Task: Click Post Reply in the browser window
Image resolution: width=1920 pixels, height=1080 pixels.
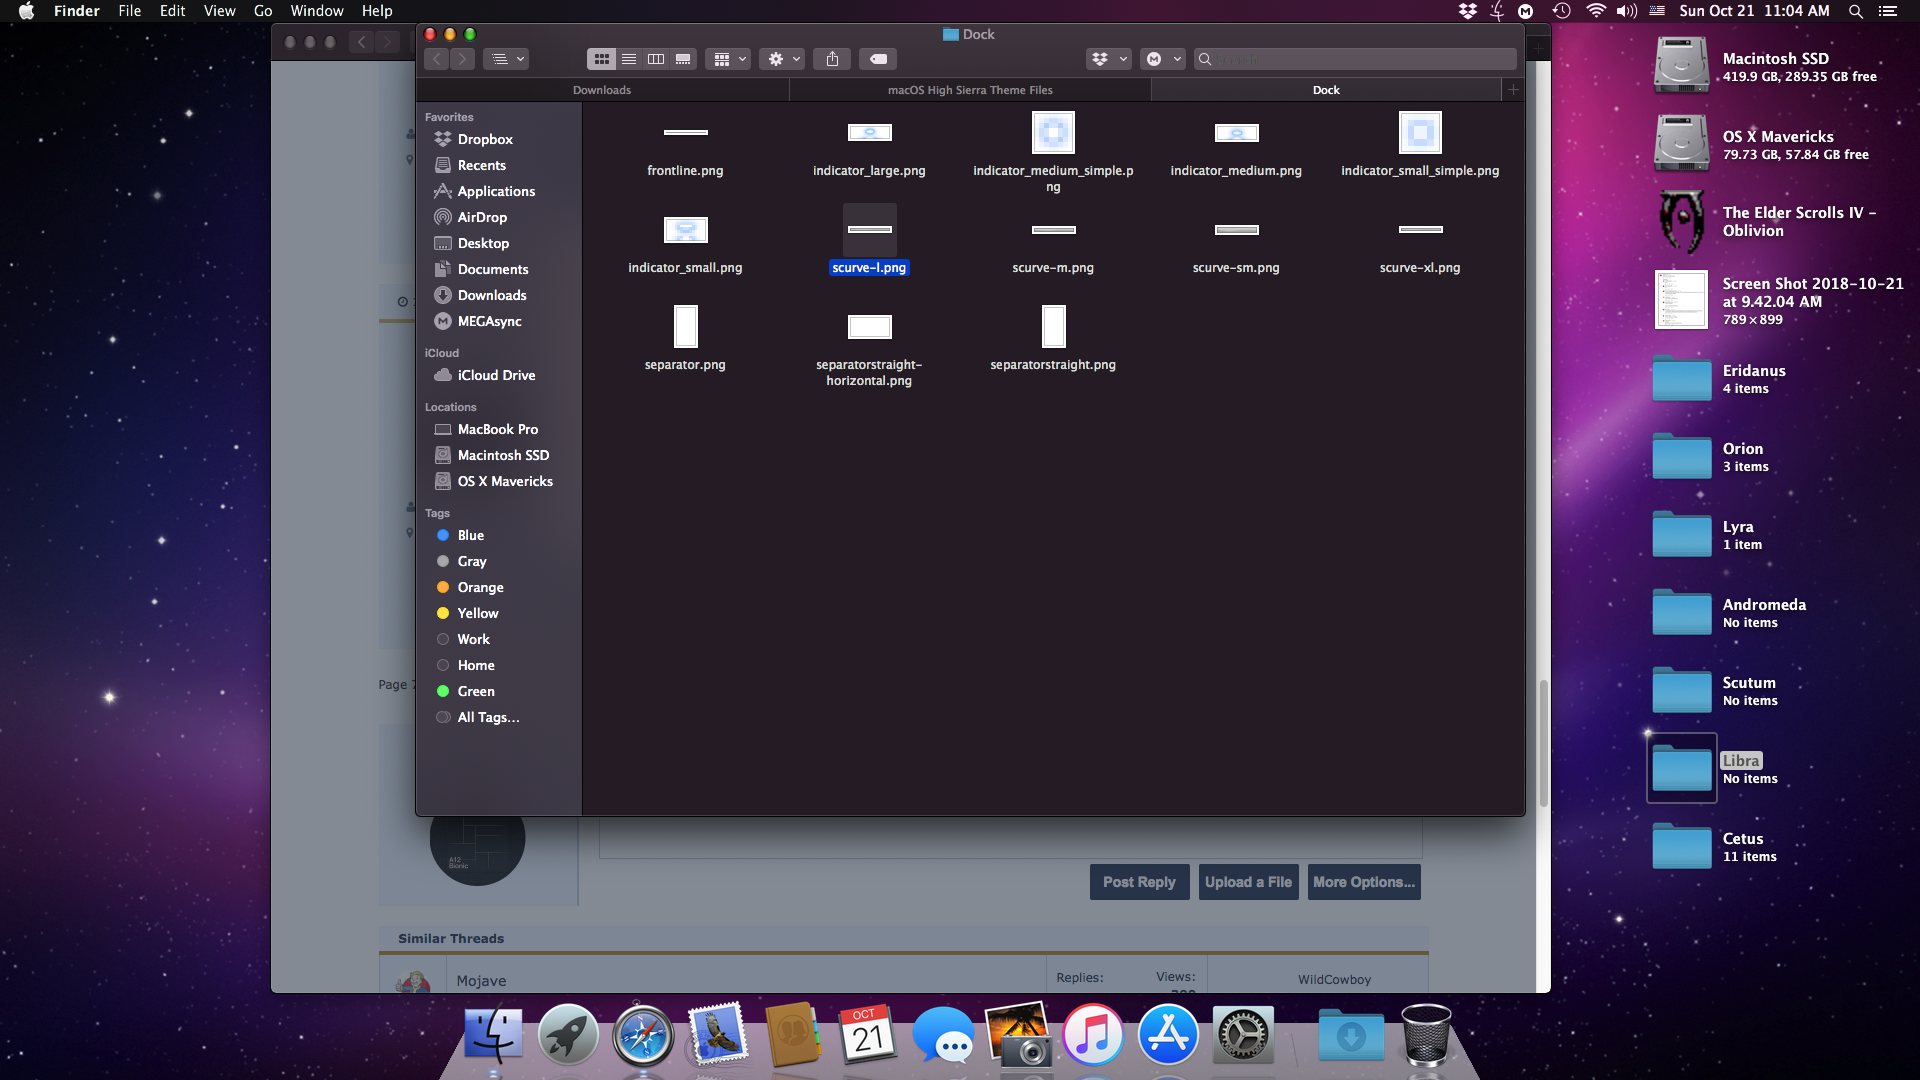Action: point(1139,882)
